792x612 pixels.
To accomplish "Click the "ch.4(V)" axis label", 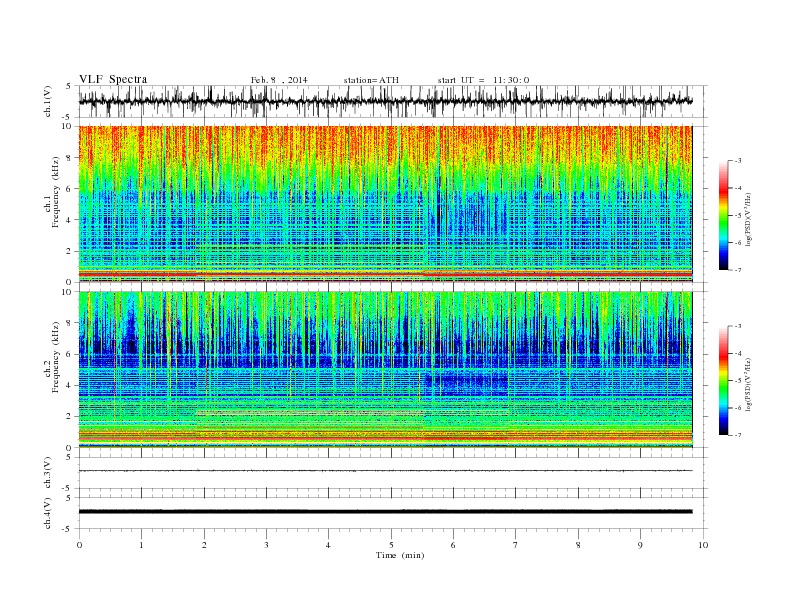I will [x=48, y=513].
